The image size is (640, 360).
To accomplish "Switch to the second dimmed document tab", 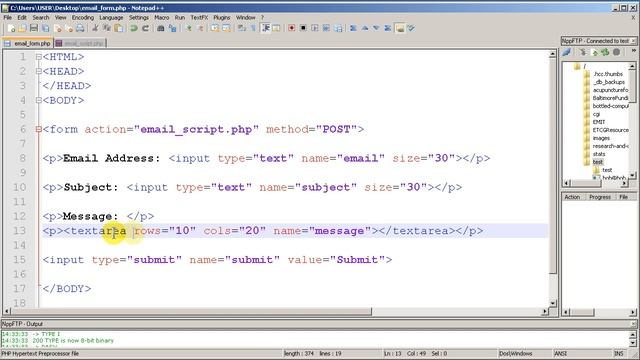I will tap(80, 43).
